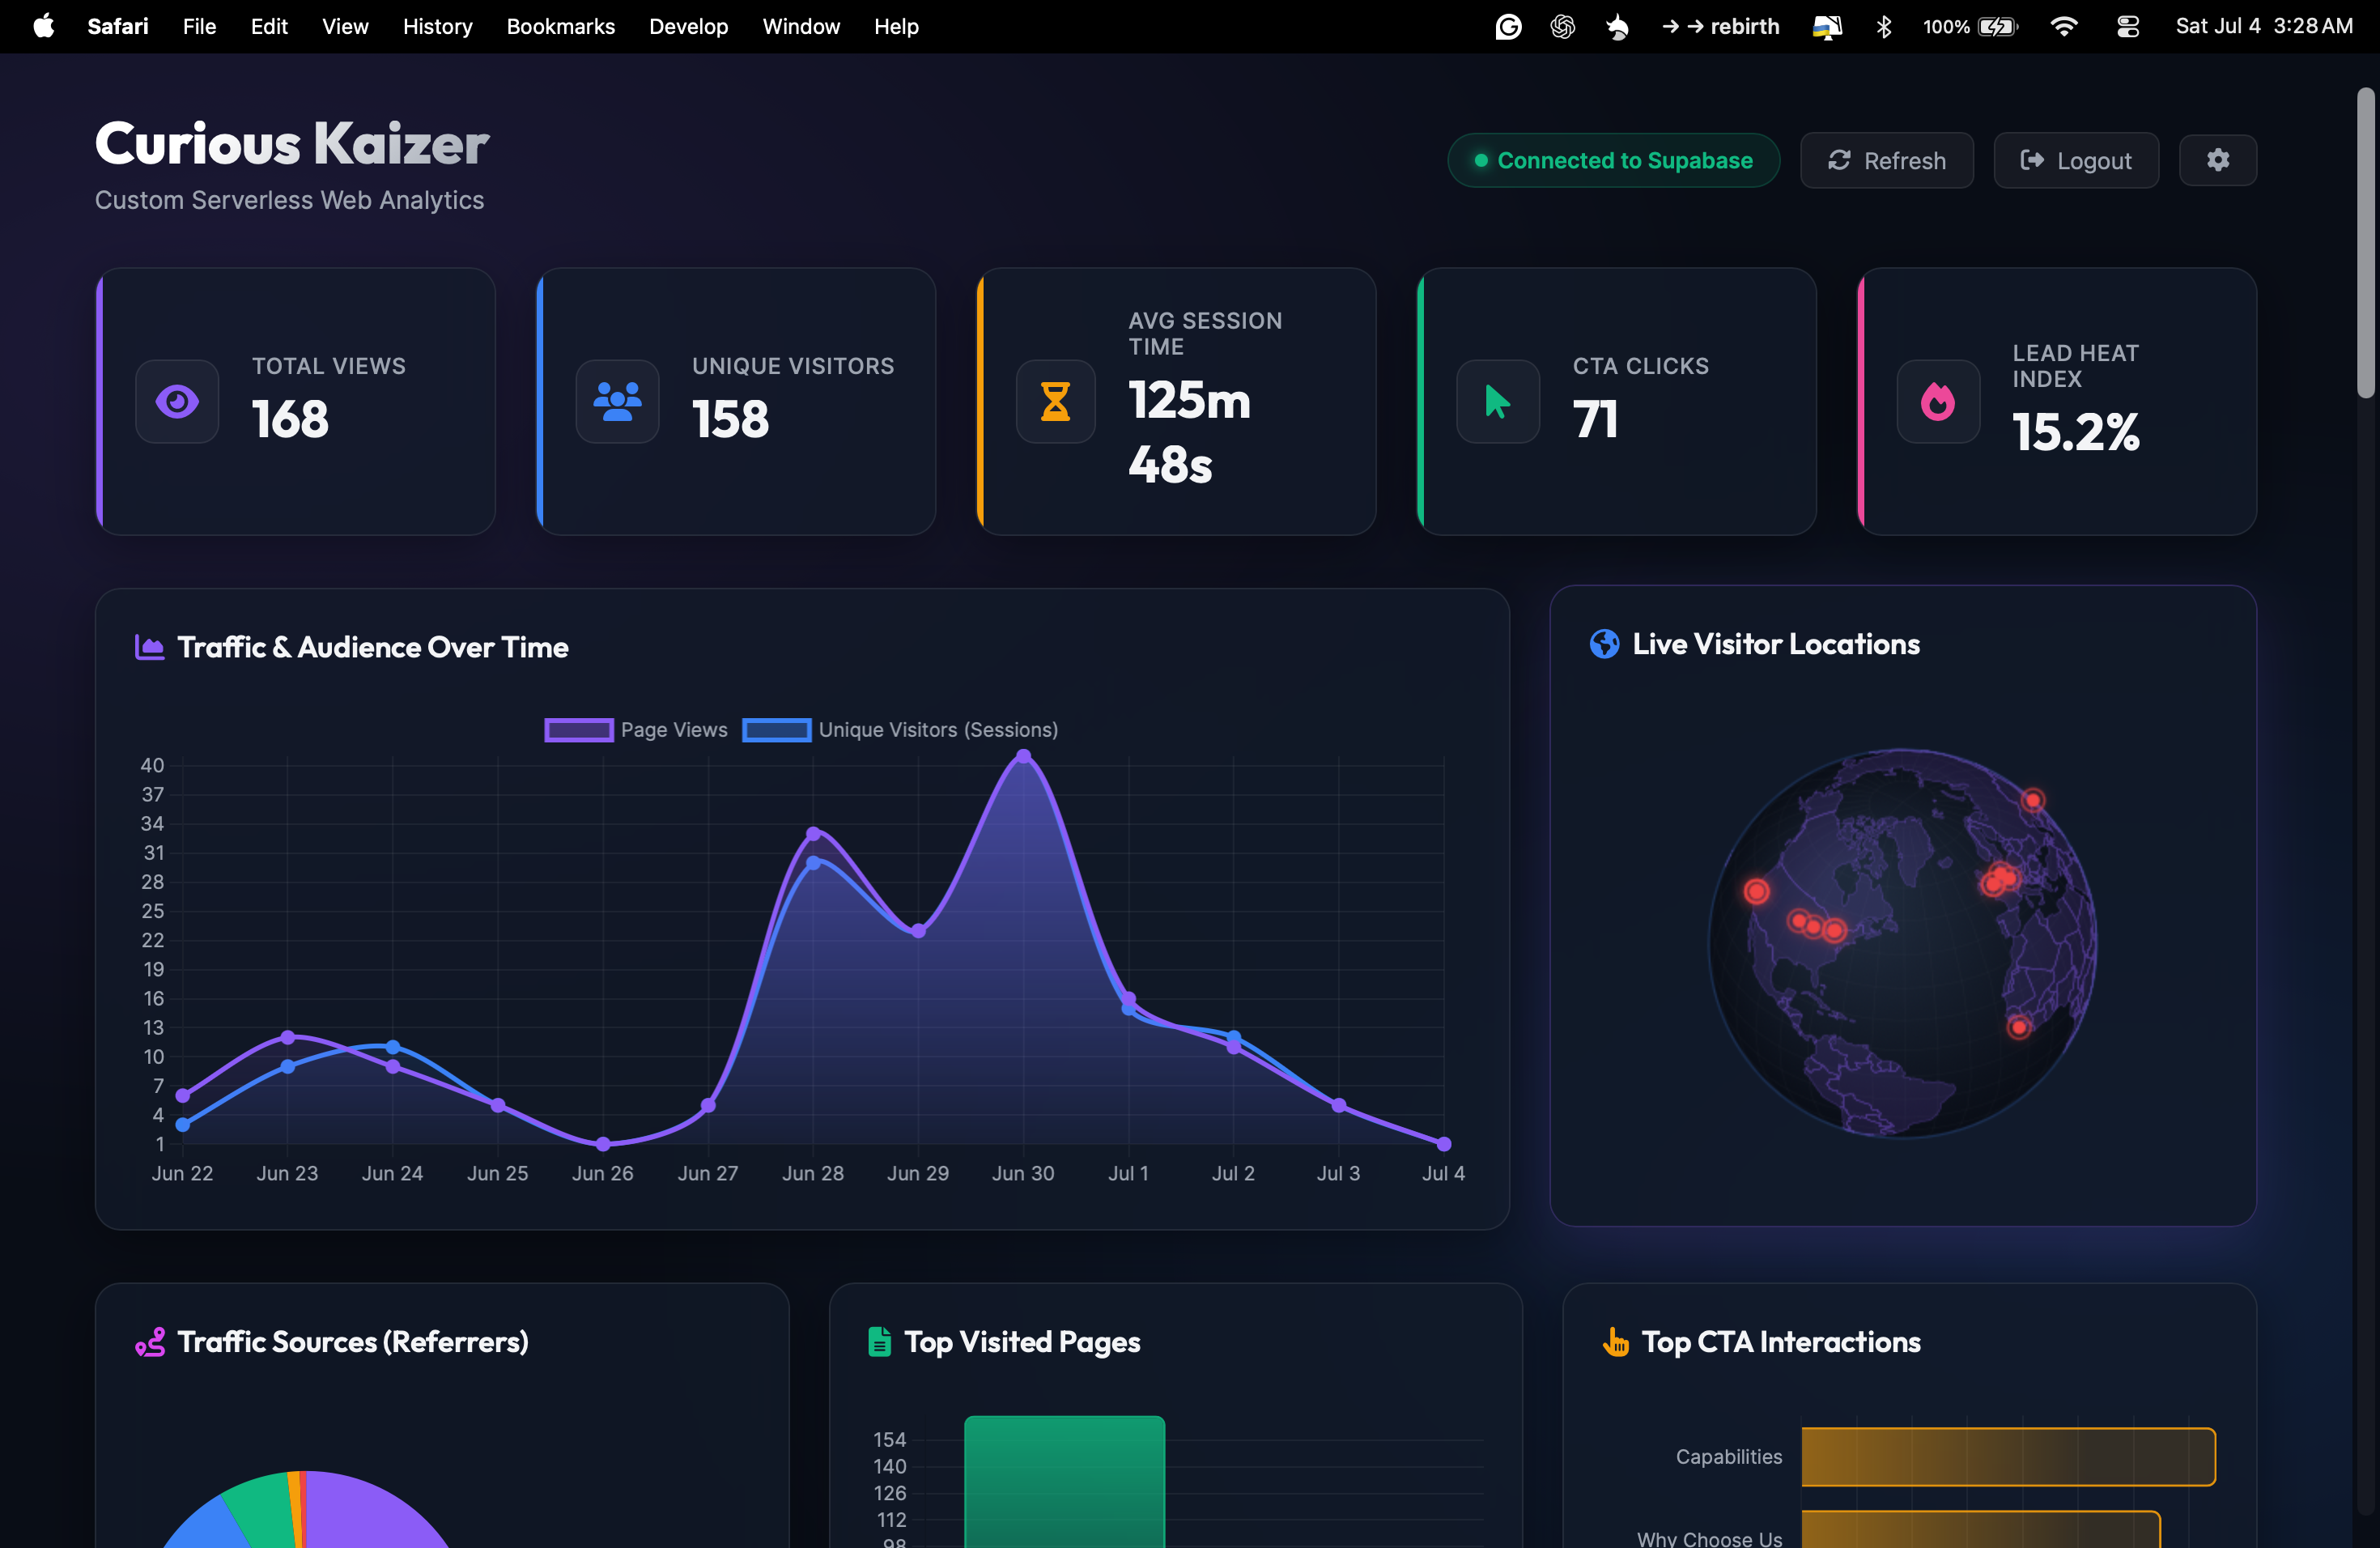
Task: Click the display flag icon in the menu bar
Action: click(x=1827, y=26)
